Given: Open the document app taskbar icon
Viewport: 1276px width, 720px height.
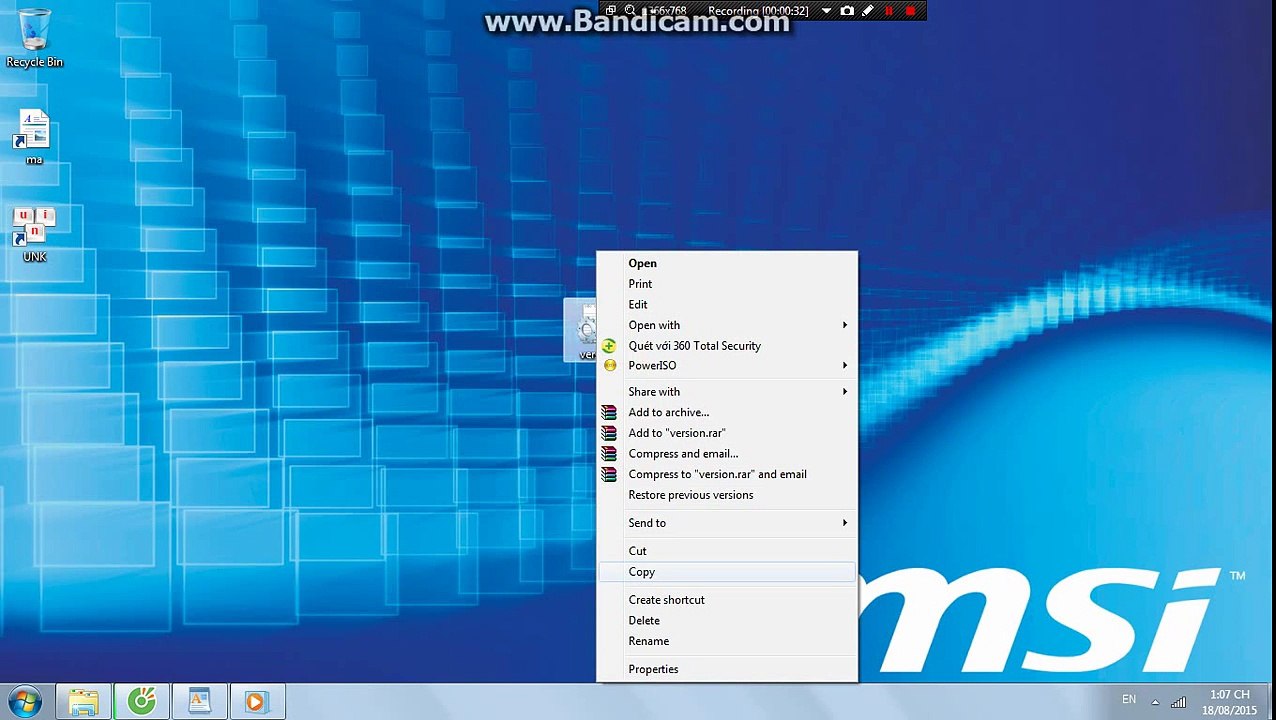Looking at the screenshot, I should click(x=199, y=702).
